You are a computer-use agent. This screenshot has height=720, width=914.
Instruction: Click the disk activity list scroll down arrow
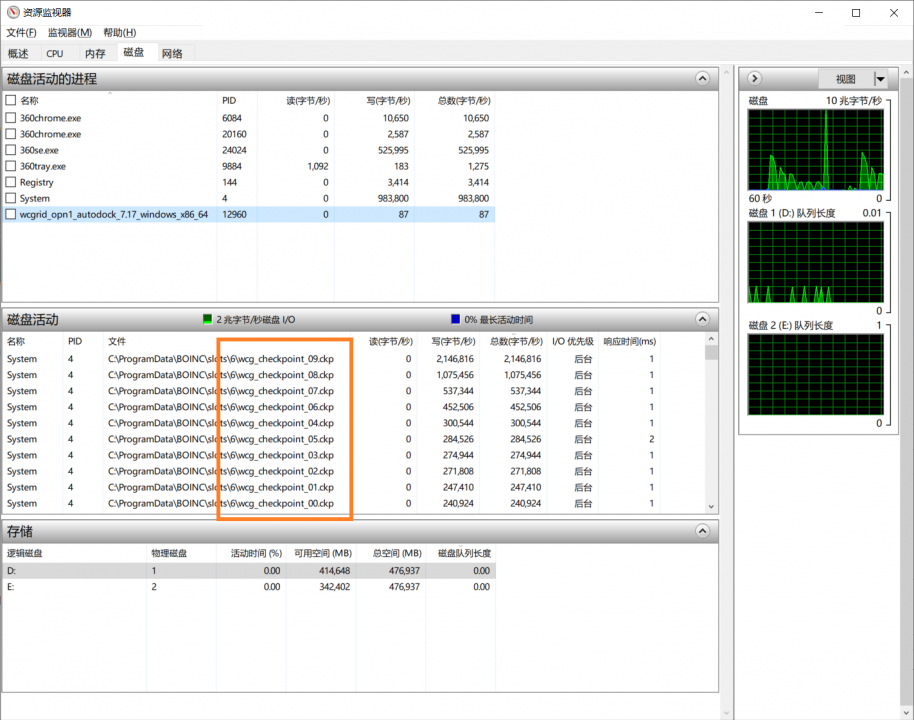click(711, 507)
